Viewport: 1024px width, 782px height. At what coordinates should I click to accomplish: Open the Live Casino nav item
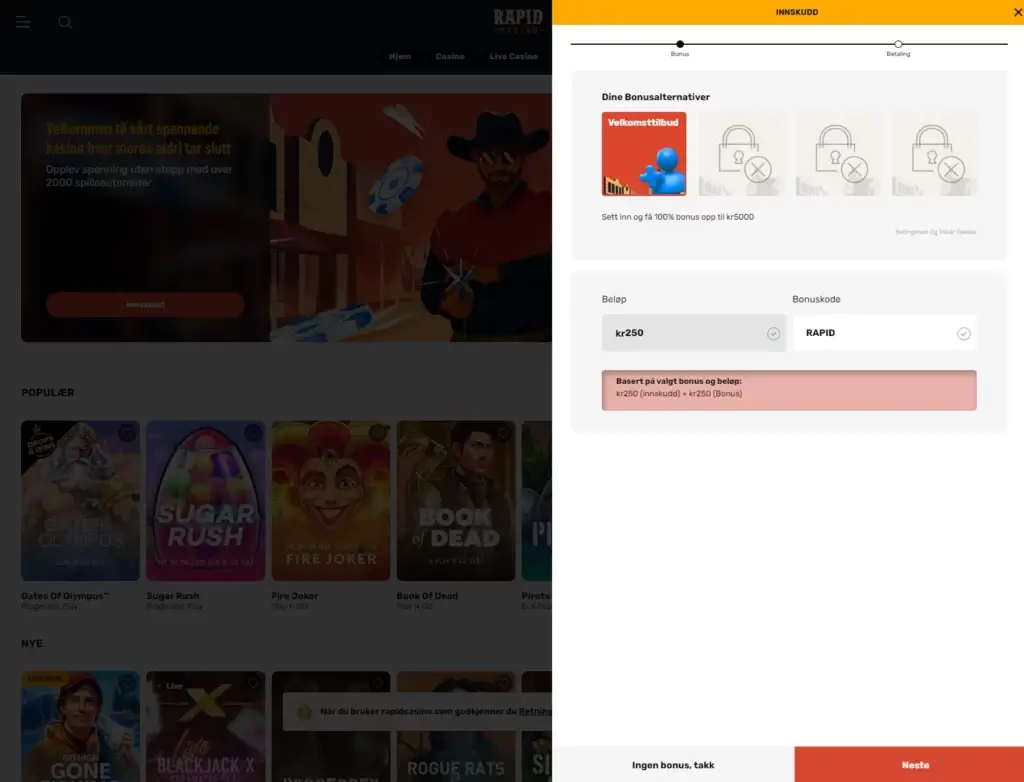[513, 56]
